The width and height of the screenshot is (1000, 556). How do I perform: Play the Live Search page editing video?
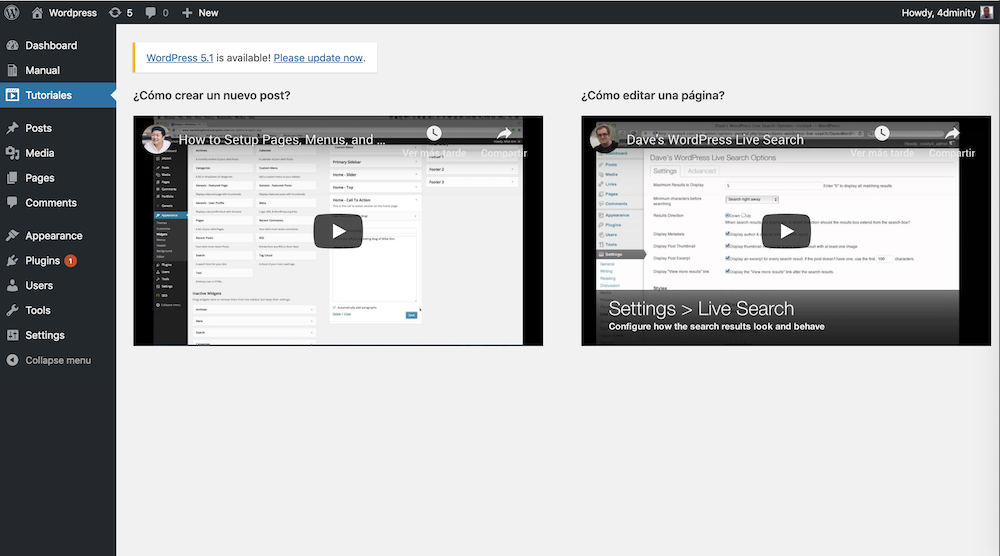pyautogui.click(x=786, y=231)
